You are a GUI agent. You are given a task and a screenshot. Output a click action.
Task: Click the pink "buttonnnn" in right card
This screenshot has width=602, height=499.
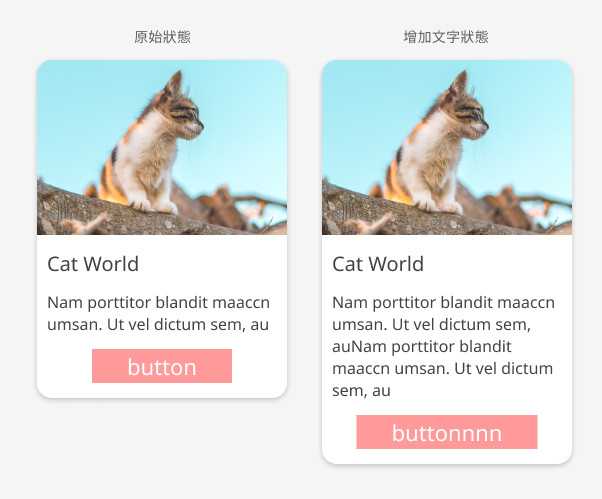(x=447, y=432)
